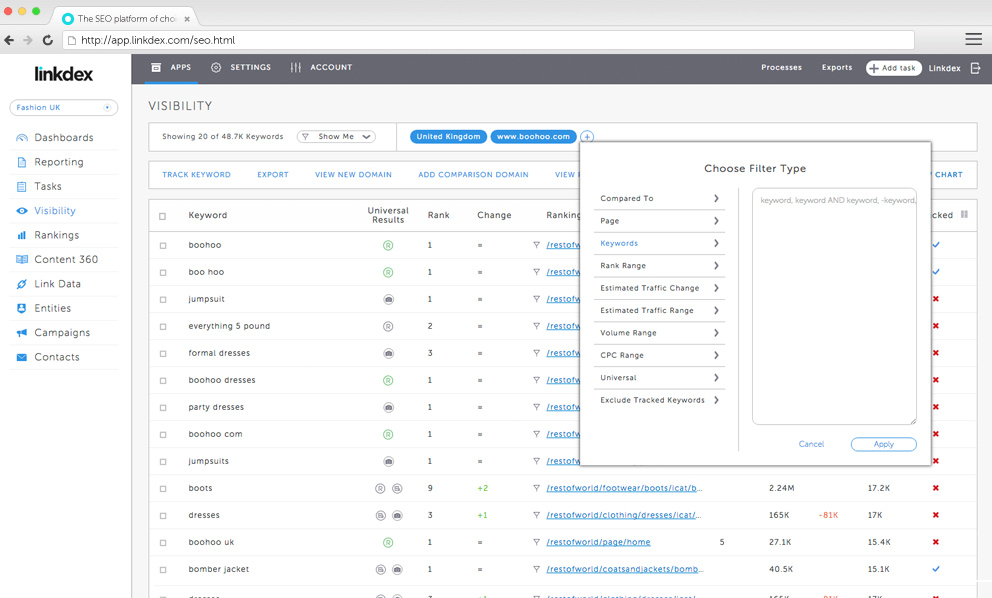This screenshot has width=992, height=598.
Task: Click filter funnel icon in boohoo uk row
Action: tap(536, 542)
